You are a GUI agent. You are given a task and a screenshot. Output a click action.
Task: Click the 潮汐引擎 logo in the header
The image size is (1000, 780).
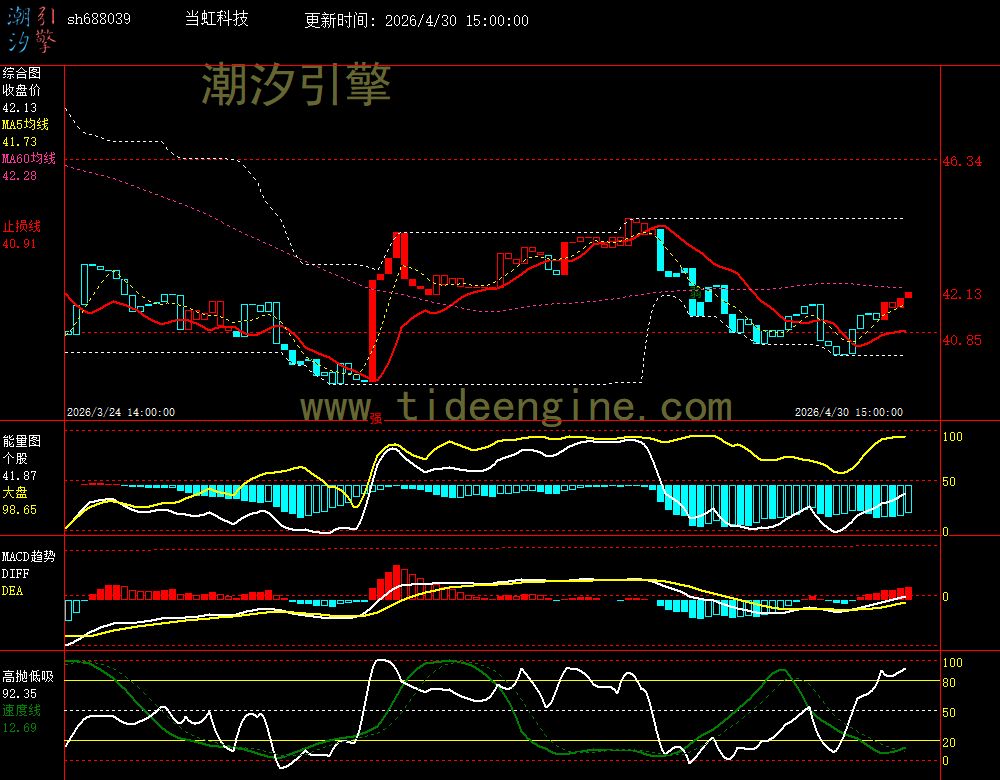point(31,29)
